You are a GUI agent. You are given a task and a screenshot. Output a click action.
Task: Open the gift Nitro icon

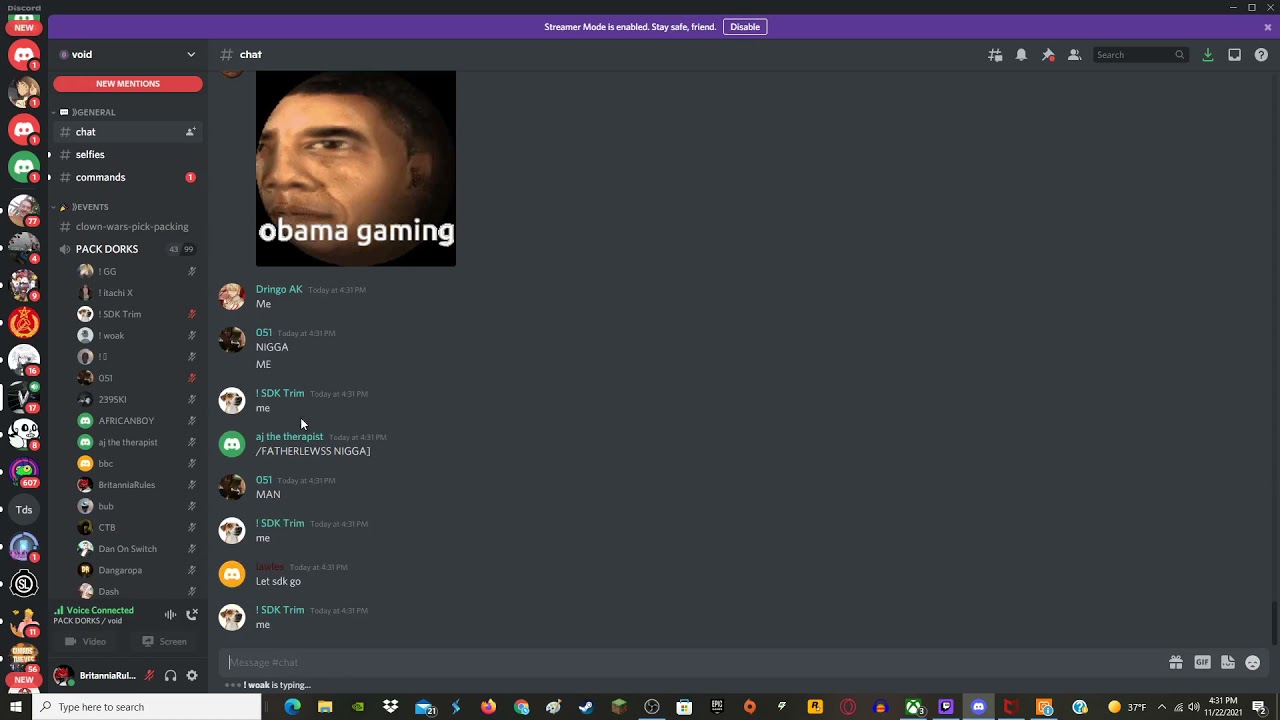click(1176, 662)
